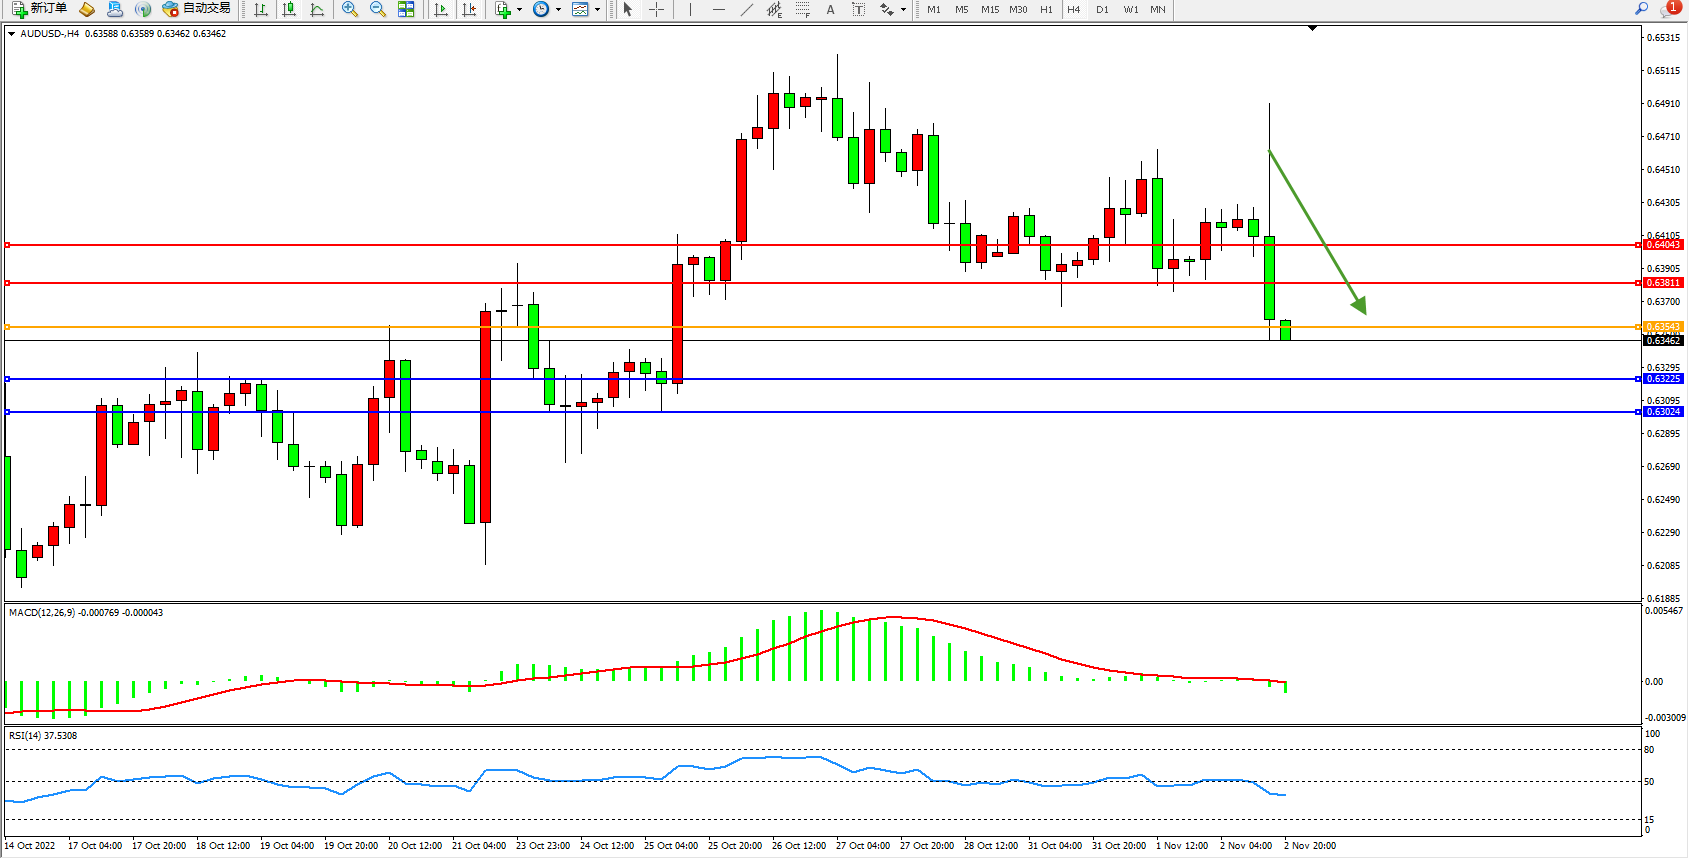Switch to the H1 timeframe
Image resolution: width=1689 pixels, height=859 pixels.
[1046, 9]
